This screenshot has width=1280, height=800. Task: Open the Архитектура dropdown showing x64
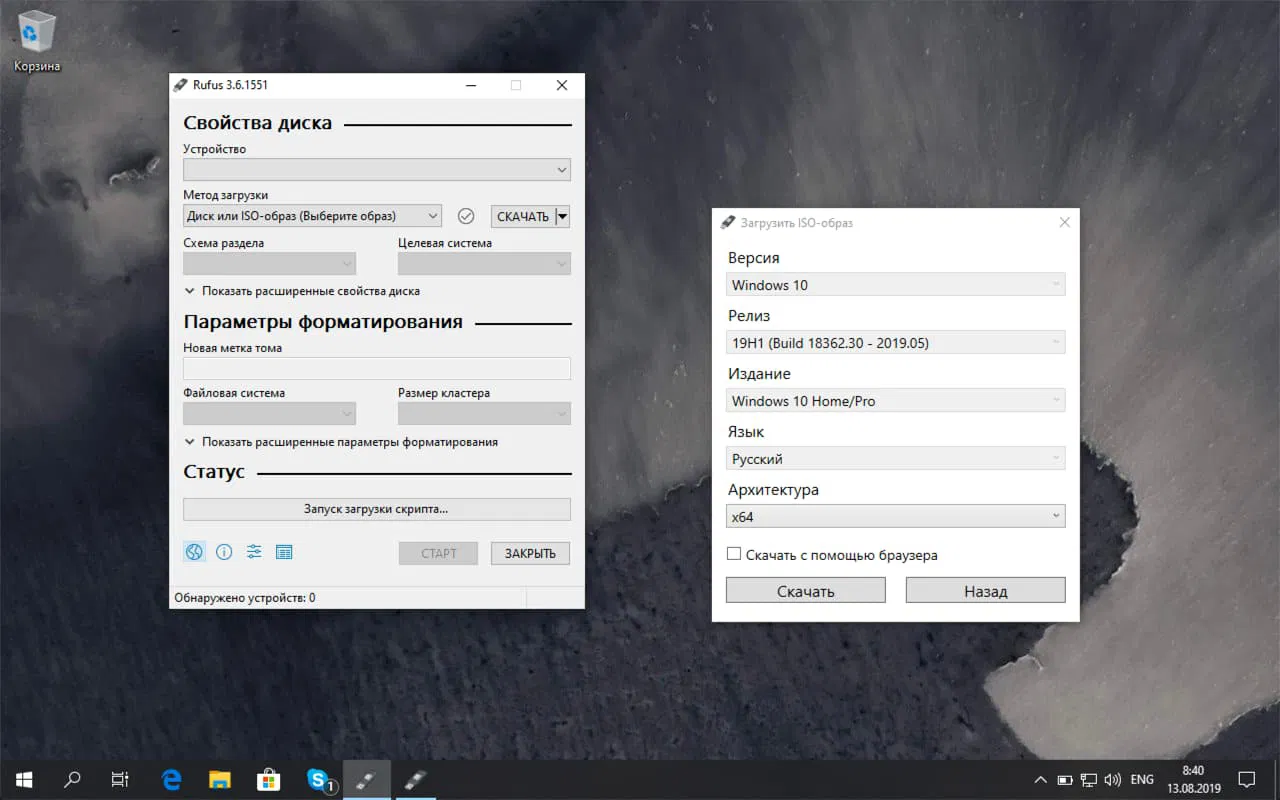[x=895, y=515]
